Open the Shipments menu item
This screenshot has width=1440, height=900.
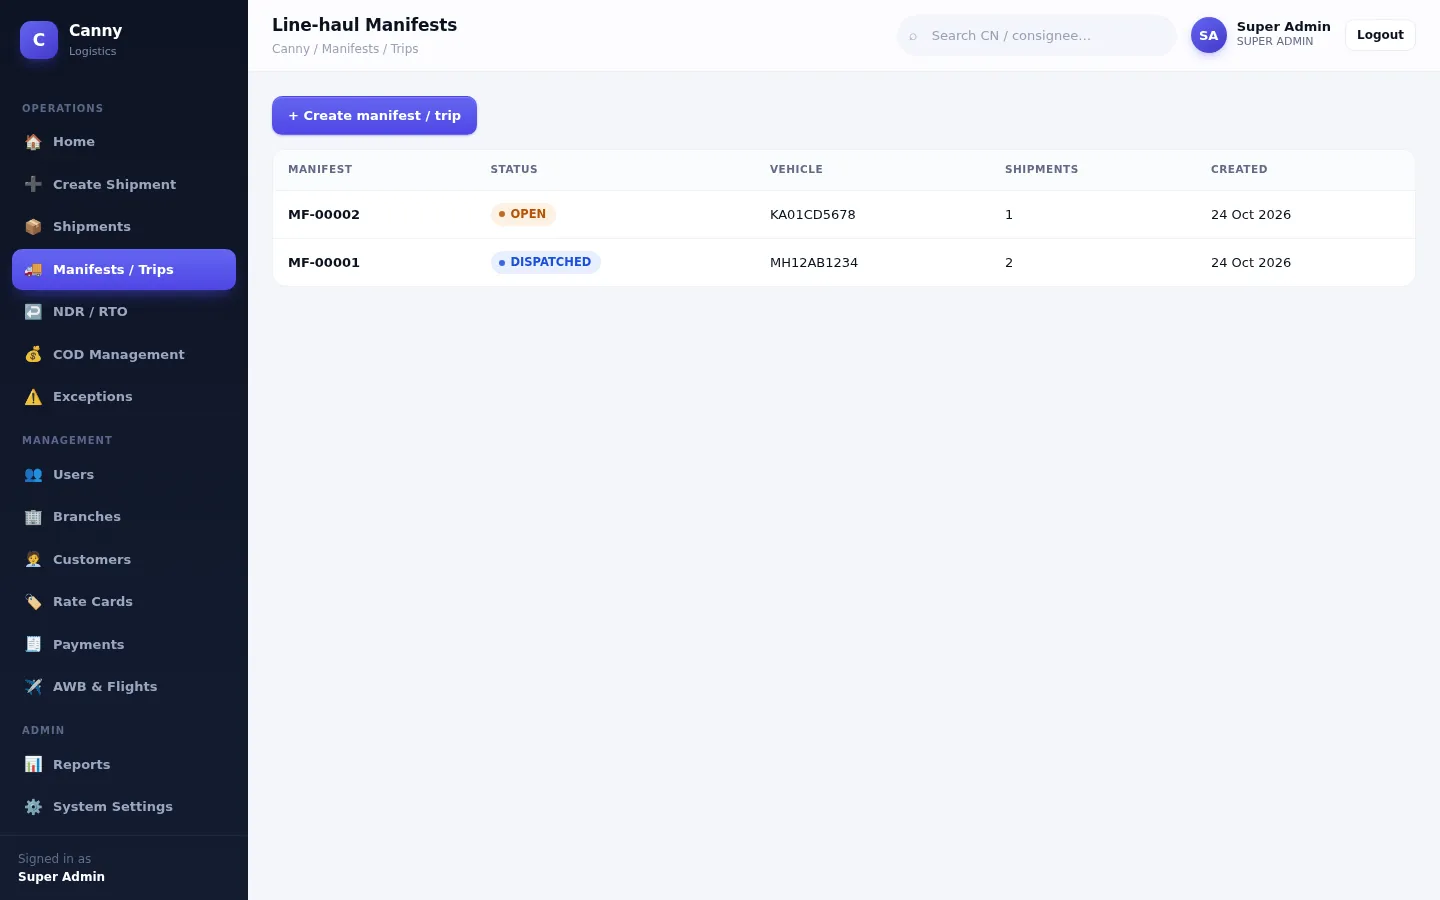coord(124,227)
